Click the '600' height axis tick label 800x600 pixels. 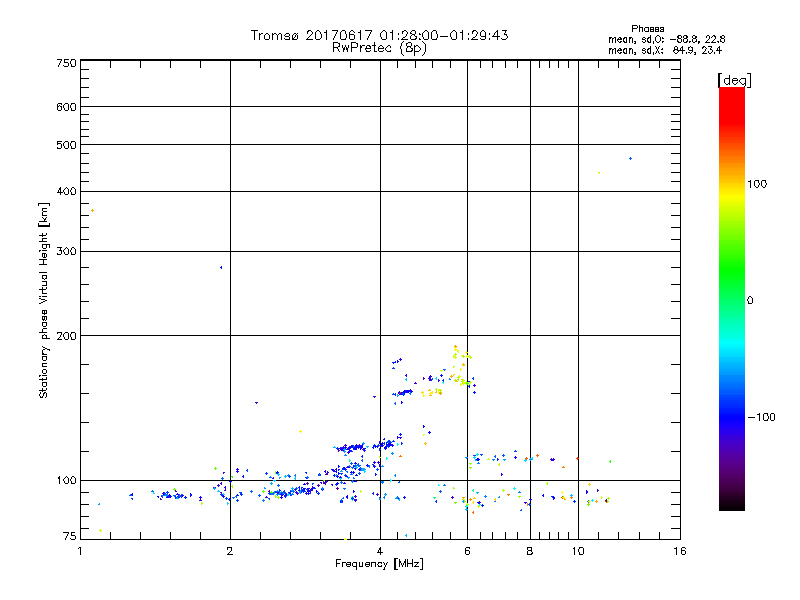click(x=66, y=107)
